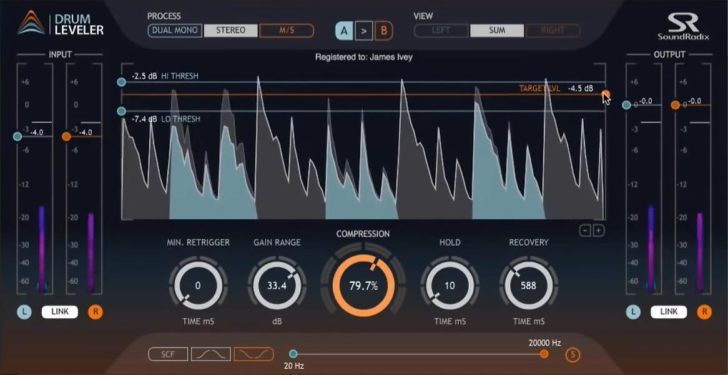
Task: Click the -7.4 dB lo threshold value
Action: click(x=144, y=119)
